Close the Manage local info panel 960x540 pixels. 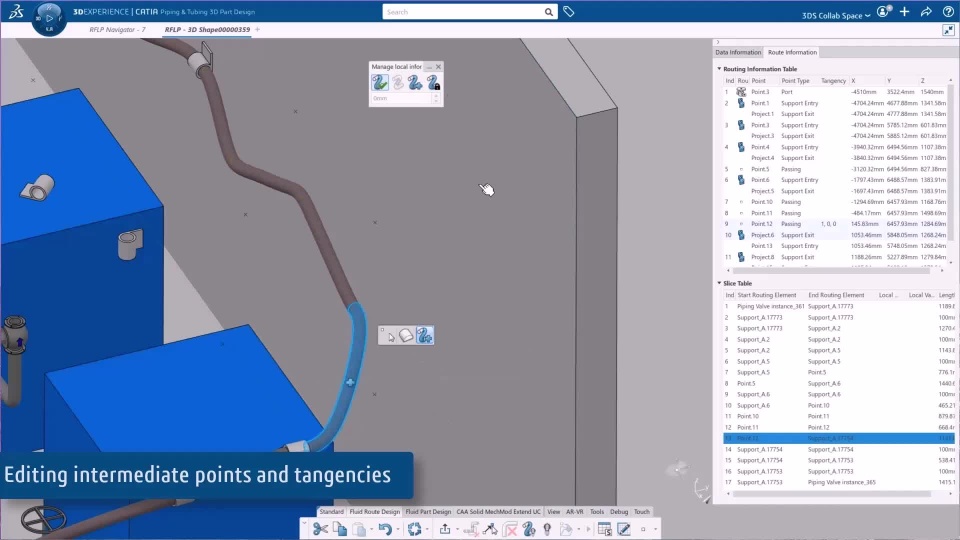(438, 66)
